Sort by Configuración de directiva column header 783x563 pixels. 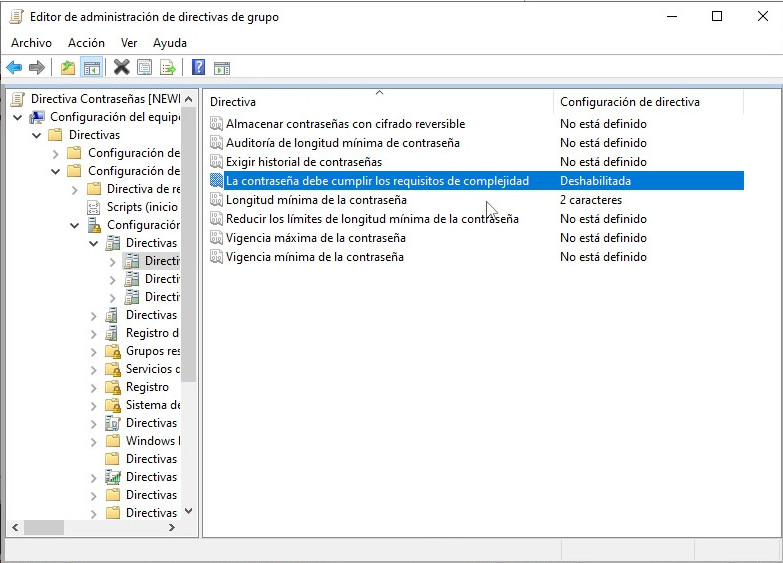pyautogui.click(x=629, y=102)
